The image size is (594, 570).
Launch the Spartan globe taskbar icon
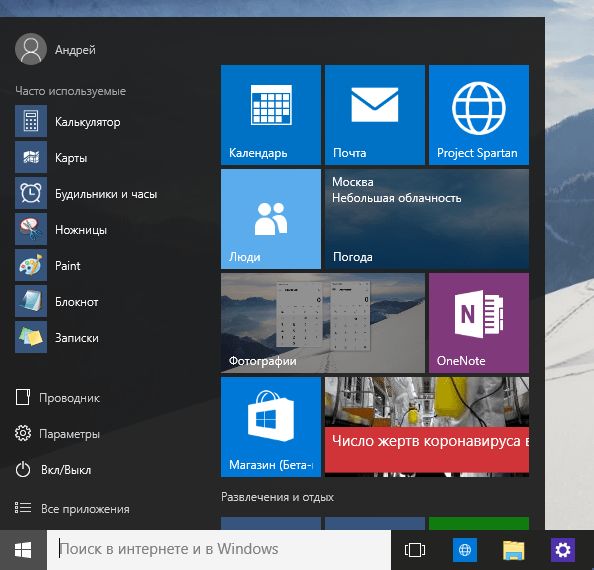(464, 550)
